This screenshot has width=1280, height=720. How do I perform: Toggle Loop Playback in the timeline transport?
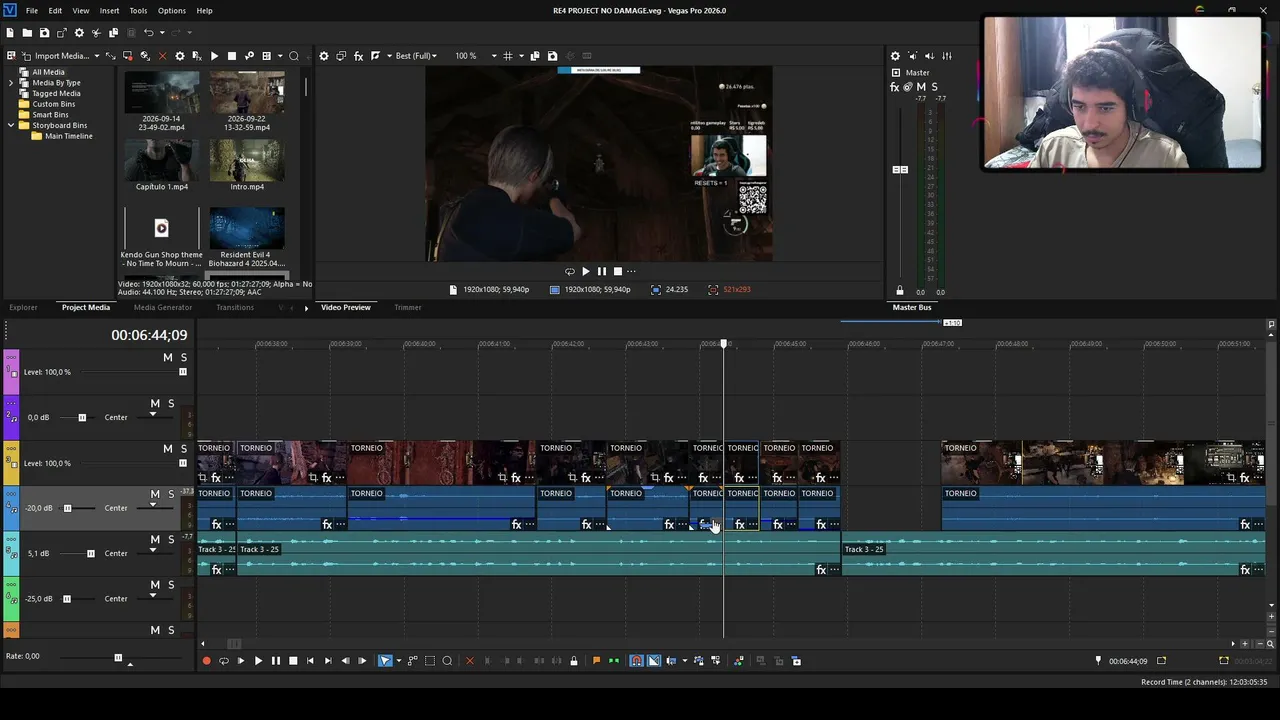pos(224,661)
